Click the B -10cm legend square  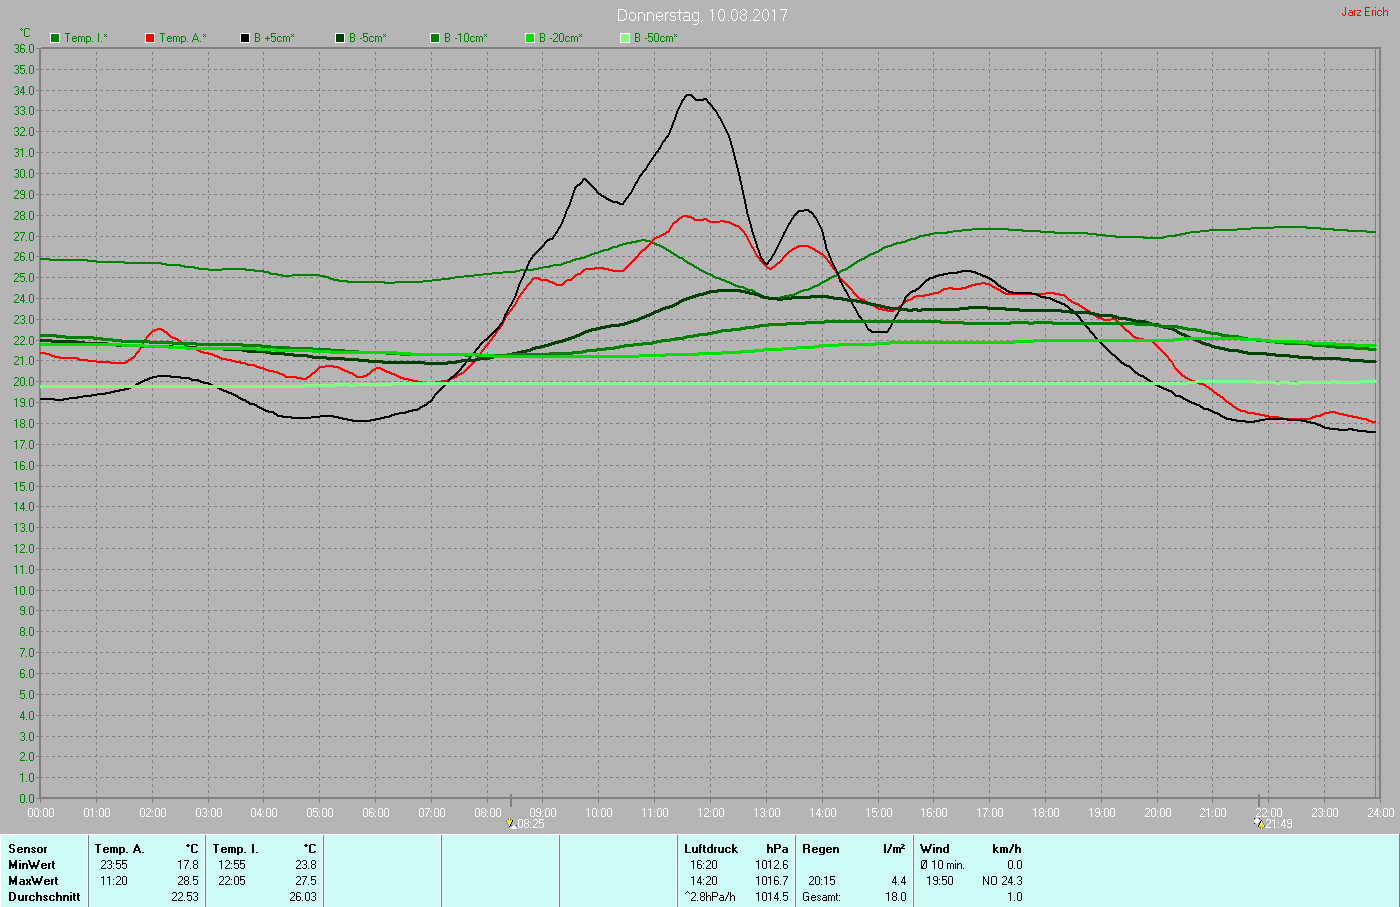pyautogui.click(x=435, y=38)
